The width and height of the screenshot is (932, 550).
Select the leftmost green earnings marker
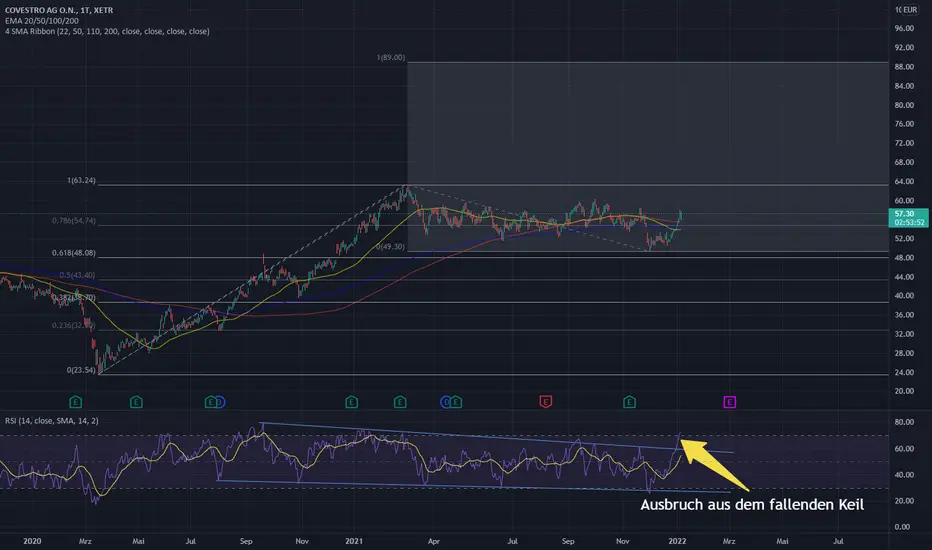point(75,402)
